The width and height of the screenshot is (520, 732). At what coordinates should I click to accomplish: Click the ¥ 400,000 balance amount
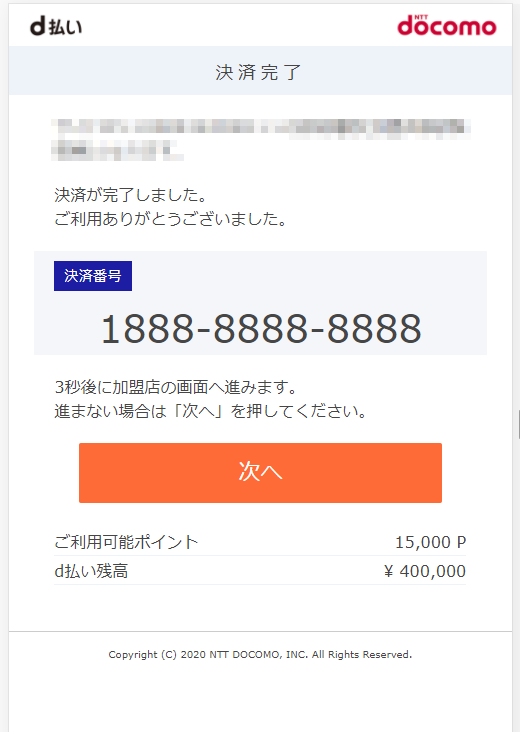click(x=425, y=571)
